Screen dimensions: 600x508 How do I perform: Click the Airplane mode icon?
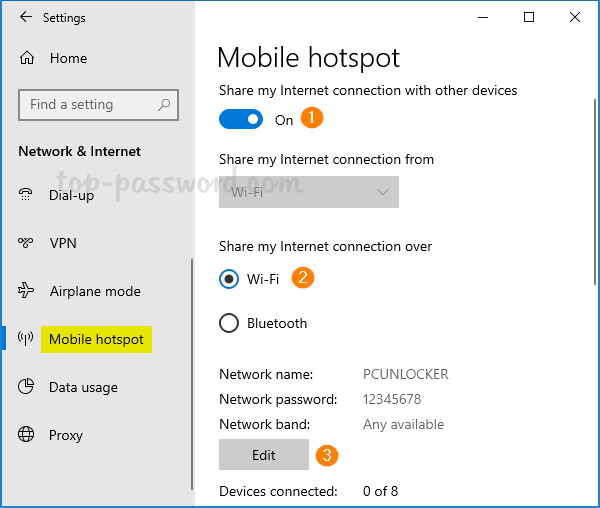click(x=26, y=290)
